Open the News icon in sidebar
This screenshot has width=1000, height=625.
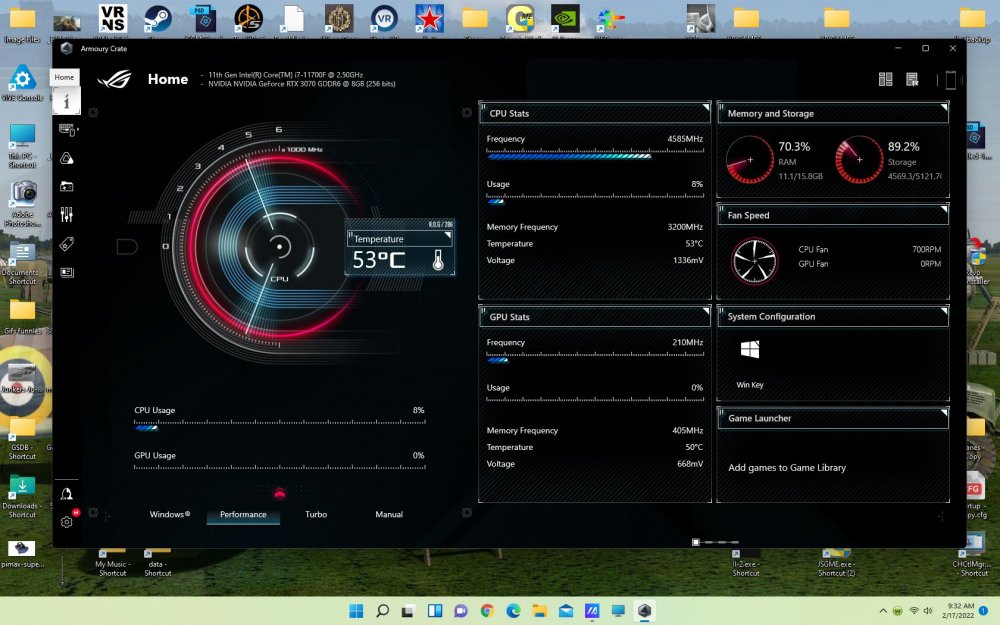pyautogui.click(x=67, y=272)
